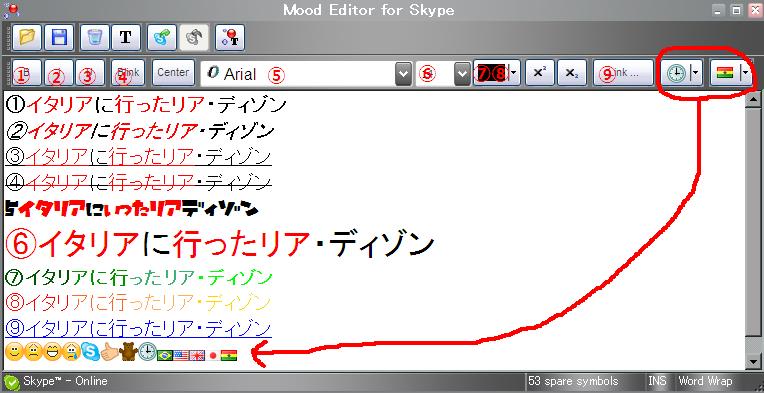The width and height of the screenshot is (764, 393).
Task: Apply superscript with the x² button
Action: click(540, 73)
